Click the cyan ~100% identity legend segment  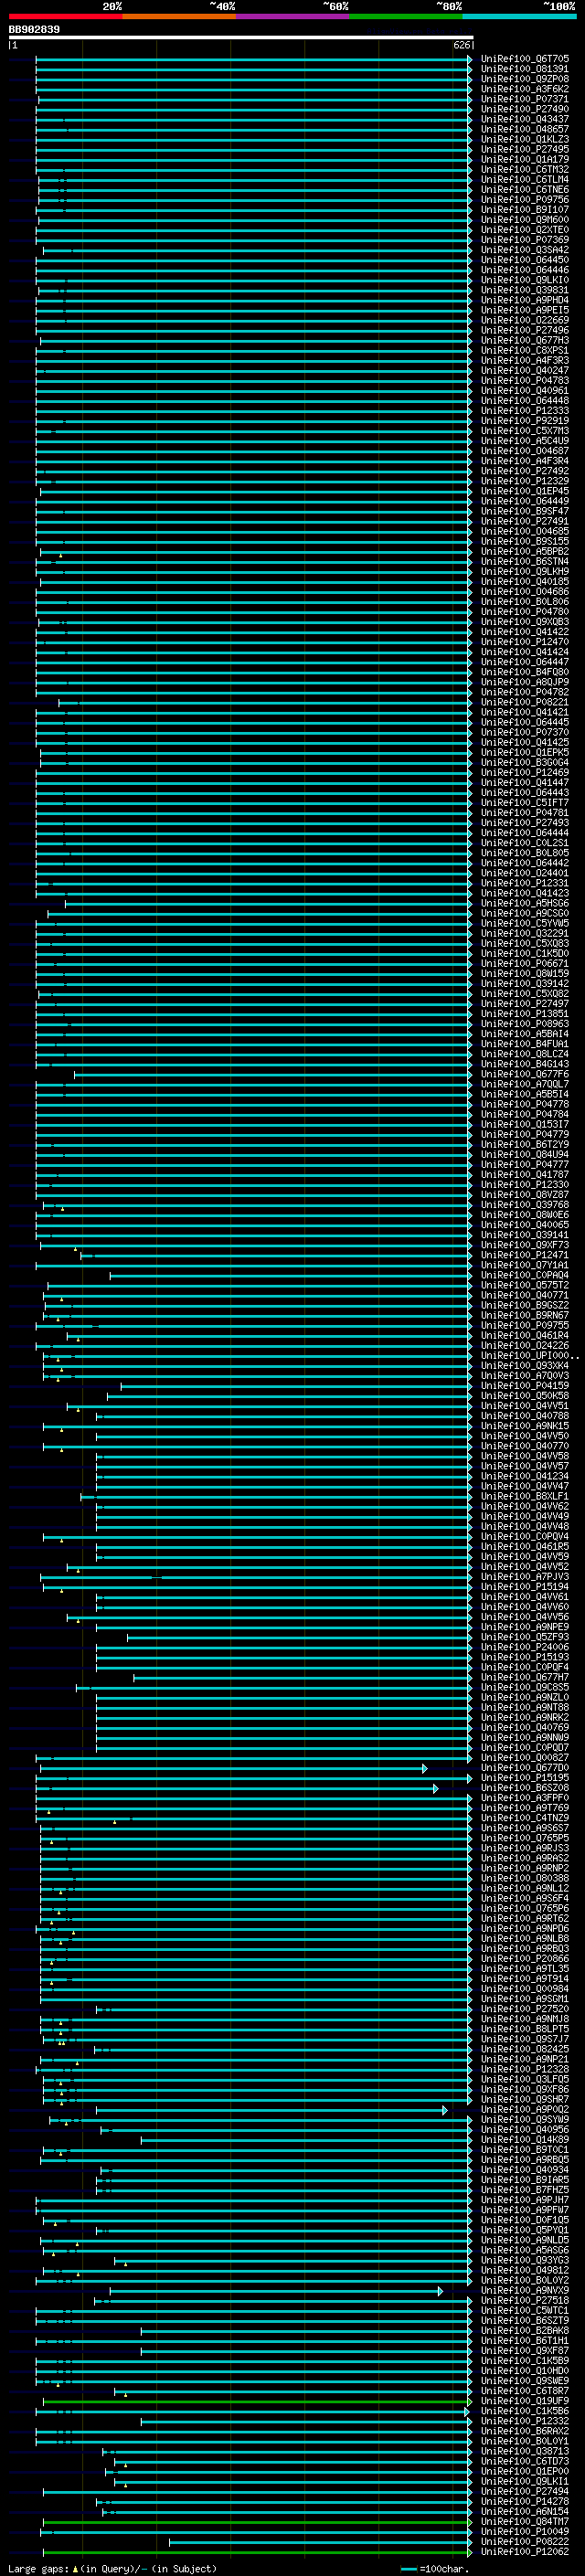(x=519, y=16)
